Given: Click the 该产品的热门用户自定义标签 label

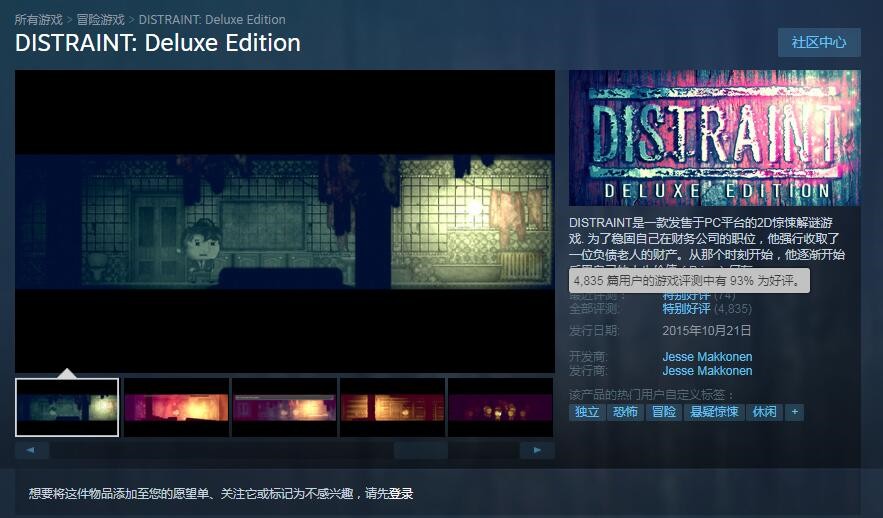Looking at the screenshot, I should (x=652, y=395).
